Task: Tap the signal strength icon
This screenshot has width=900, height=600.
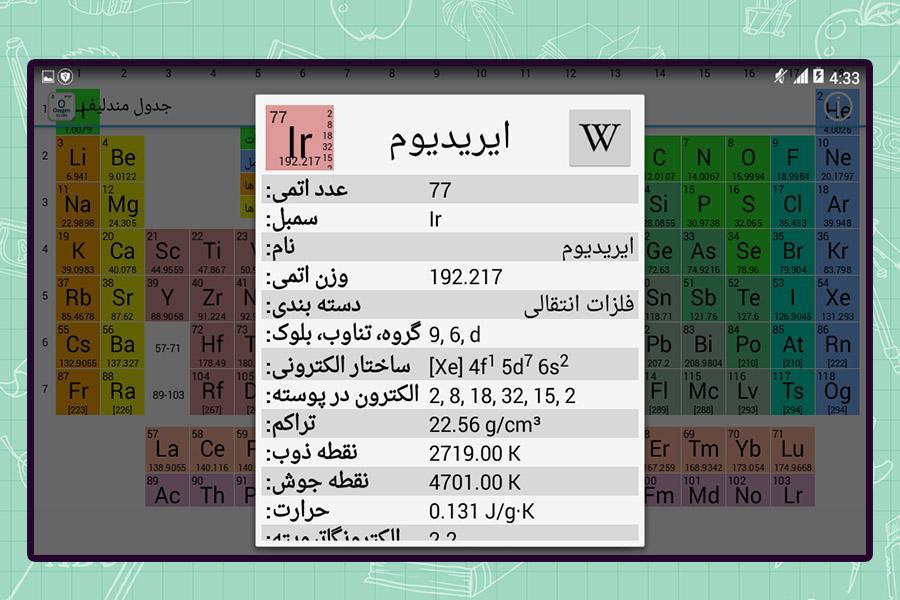Action: click(x=800, y=76)
